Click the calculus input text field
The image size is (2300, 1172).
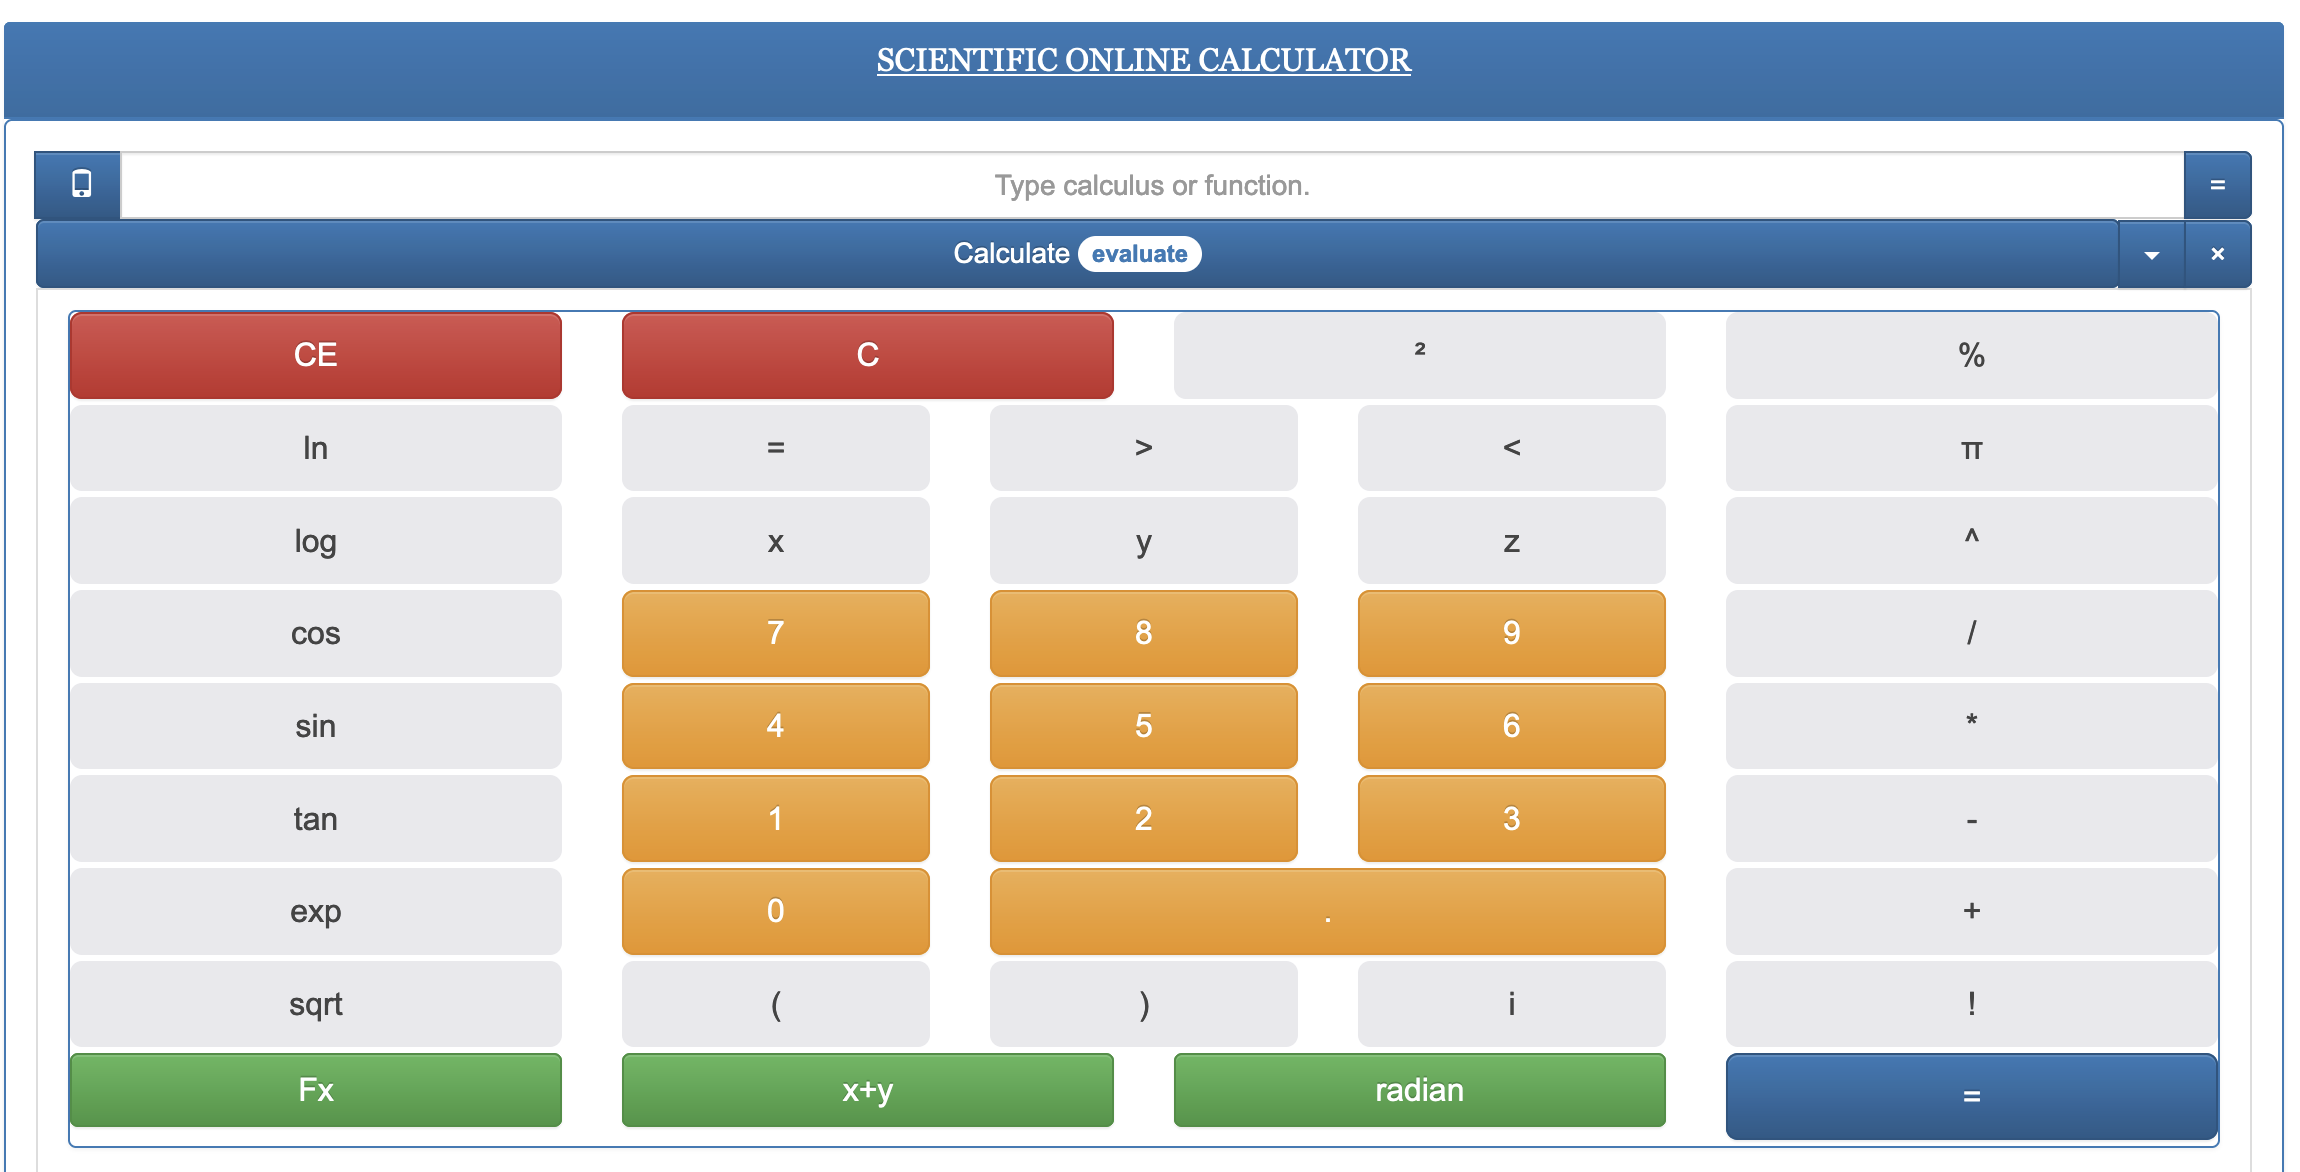pos(1149,185)
